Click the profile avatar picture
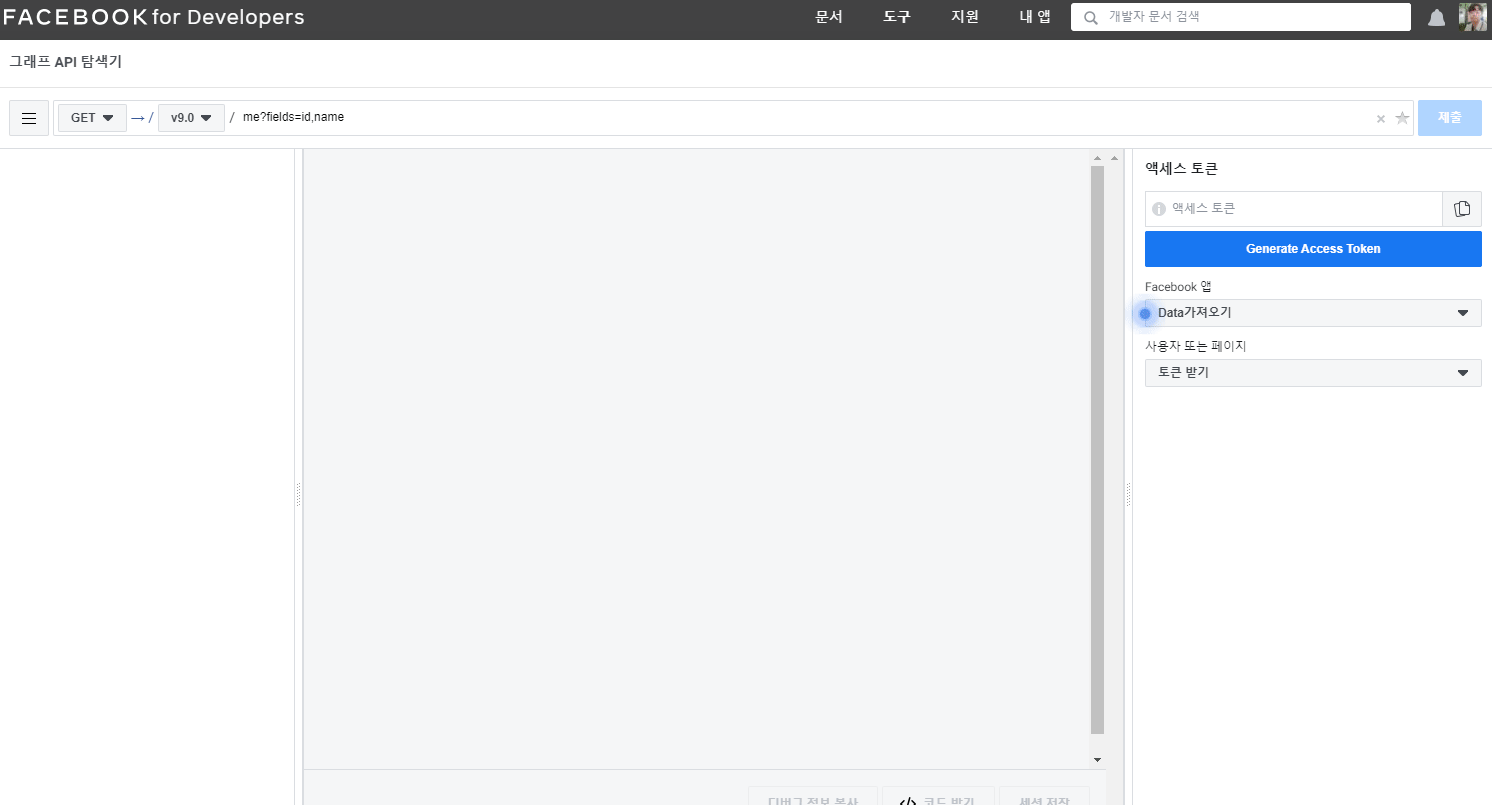1492x805 pixels. tap(1473, 16)
